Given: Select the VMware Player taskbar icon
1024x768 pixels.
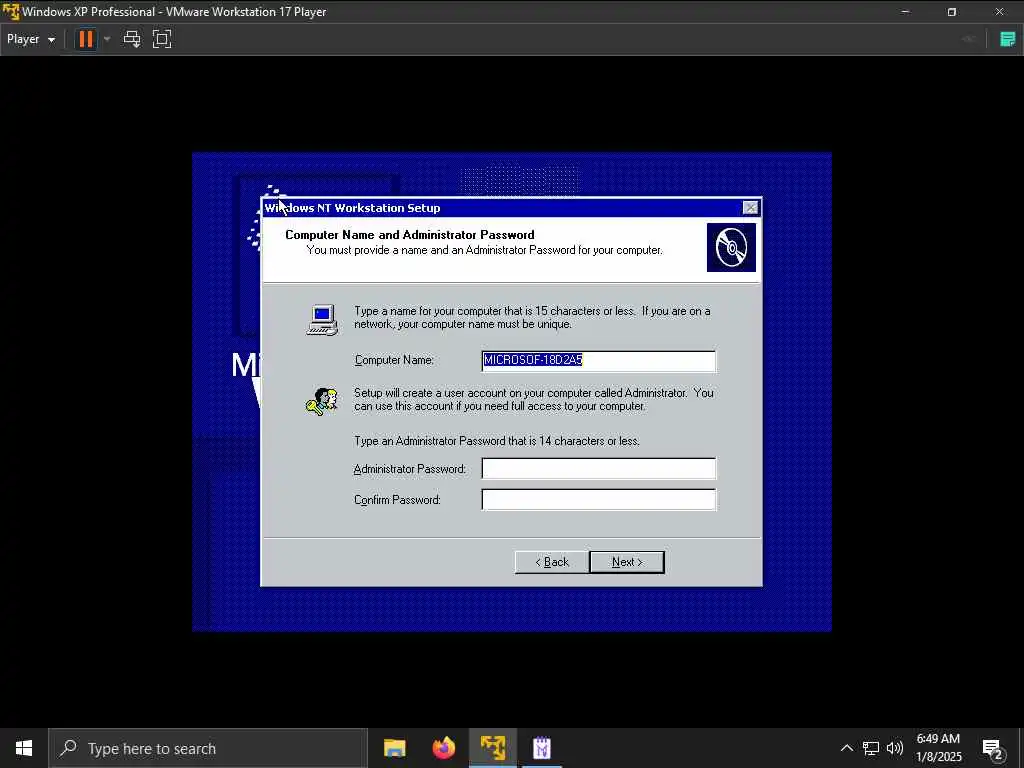Looking at the screenshot, I should click(493, 748).
